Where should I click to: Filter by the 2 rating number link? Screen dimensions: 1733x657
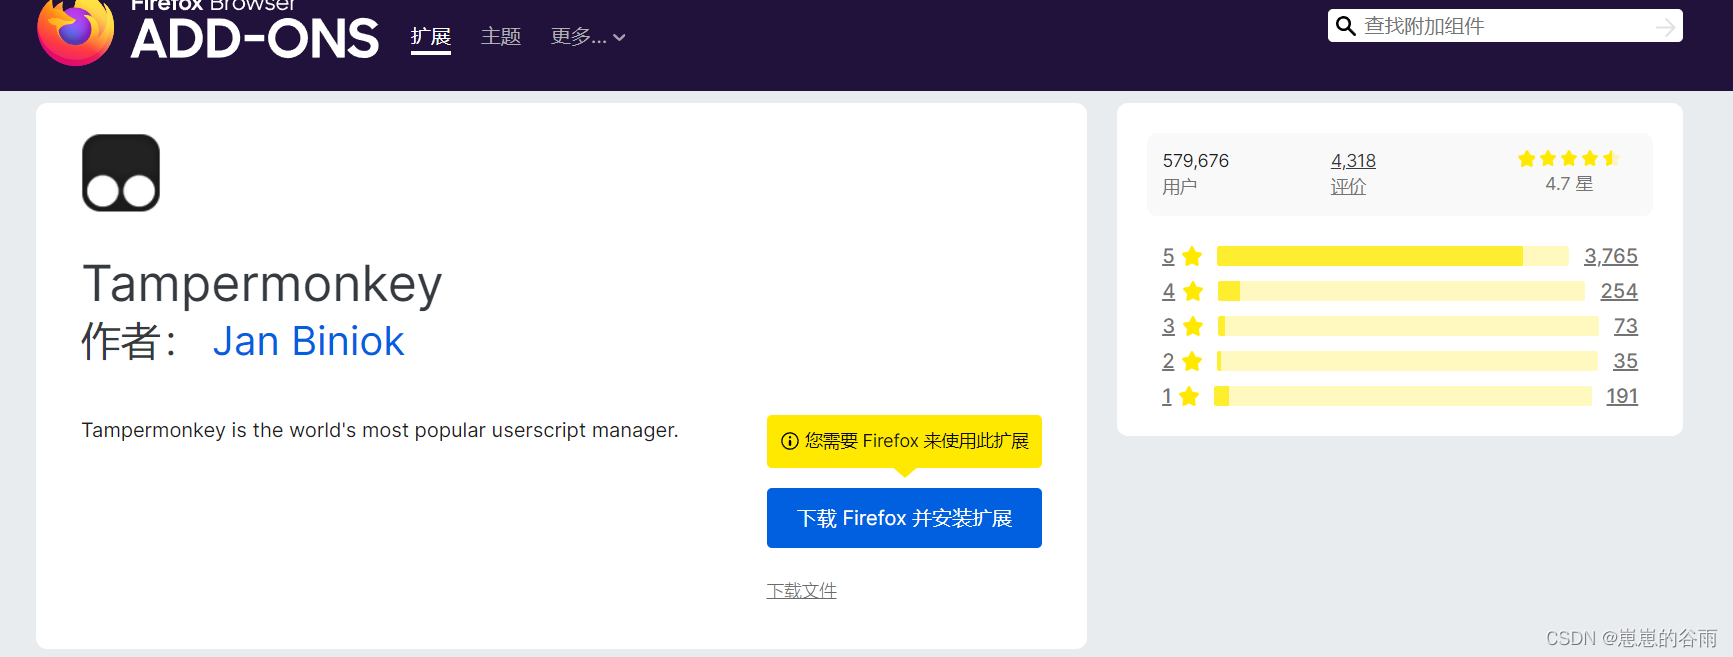coord(1168,361)
